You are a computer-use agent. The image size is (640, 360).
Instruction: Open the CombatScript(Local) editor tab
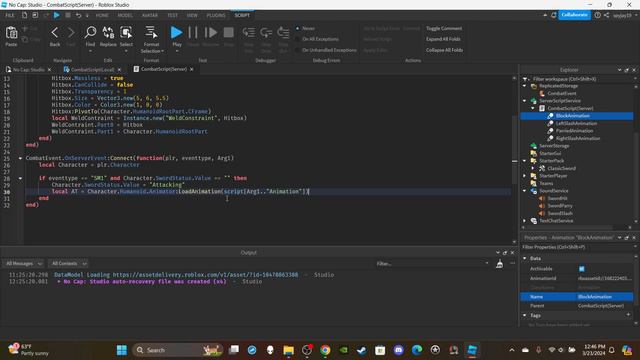coord(92,69)
